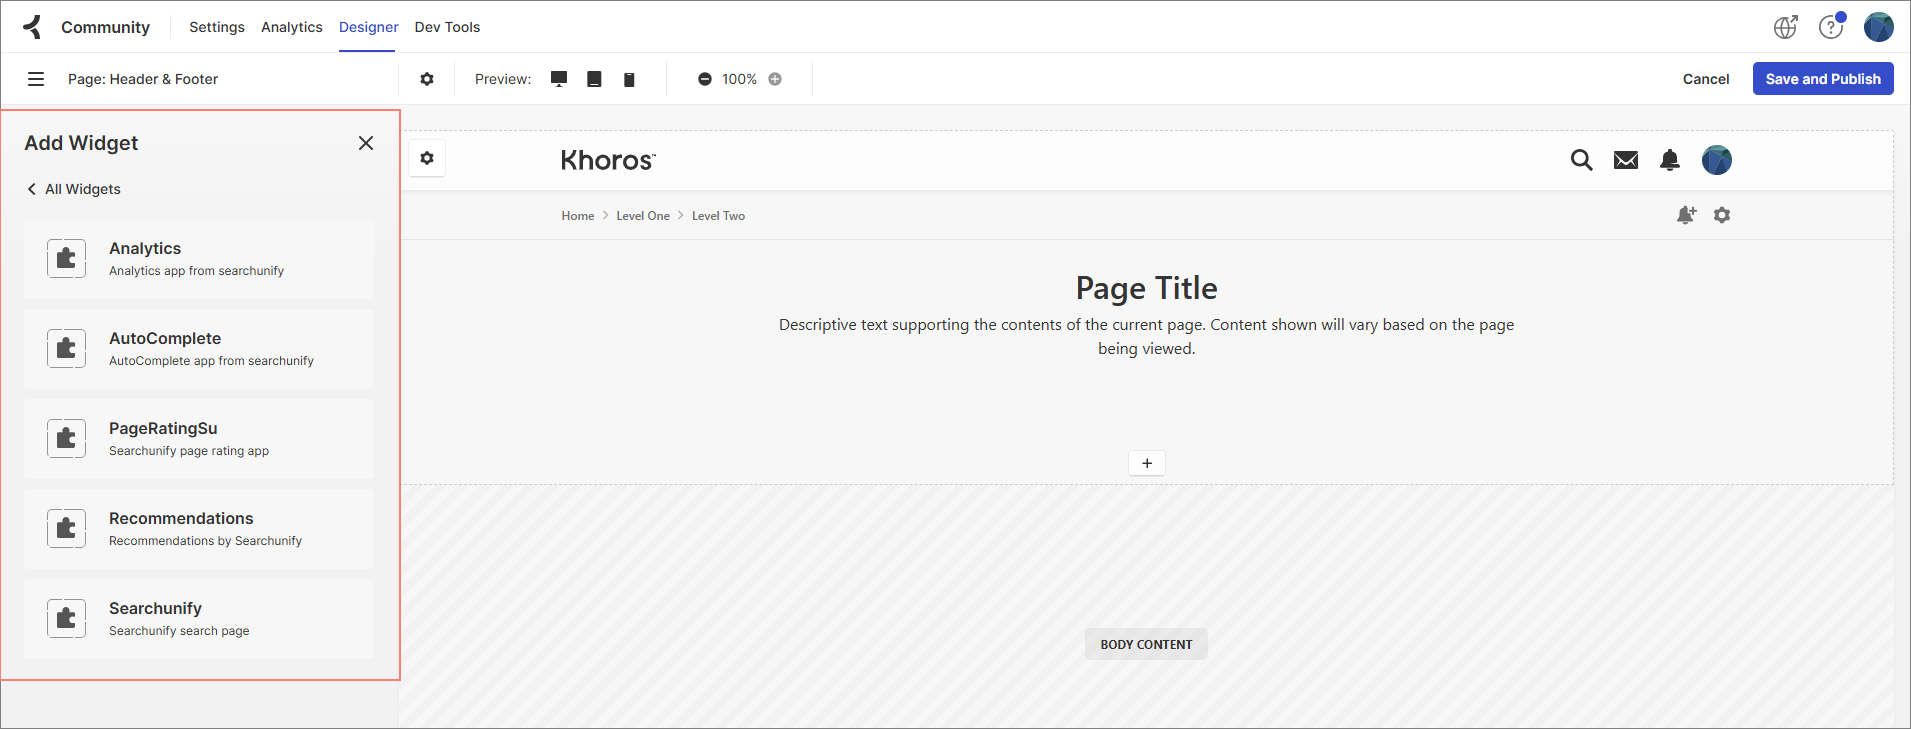Switch to mobile phone preview mode
The image size is (1911, 729).
[x=629, y=79]
